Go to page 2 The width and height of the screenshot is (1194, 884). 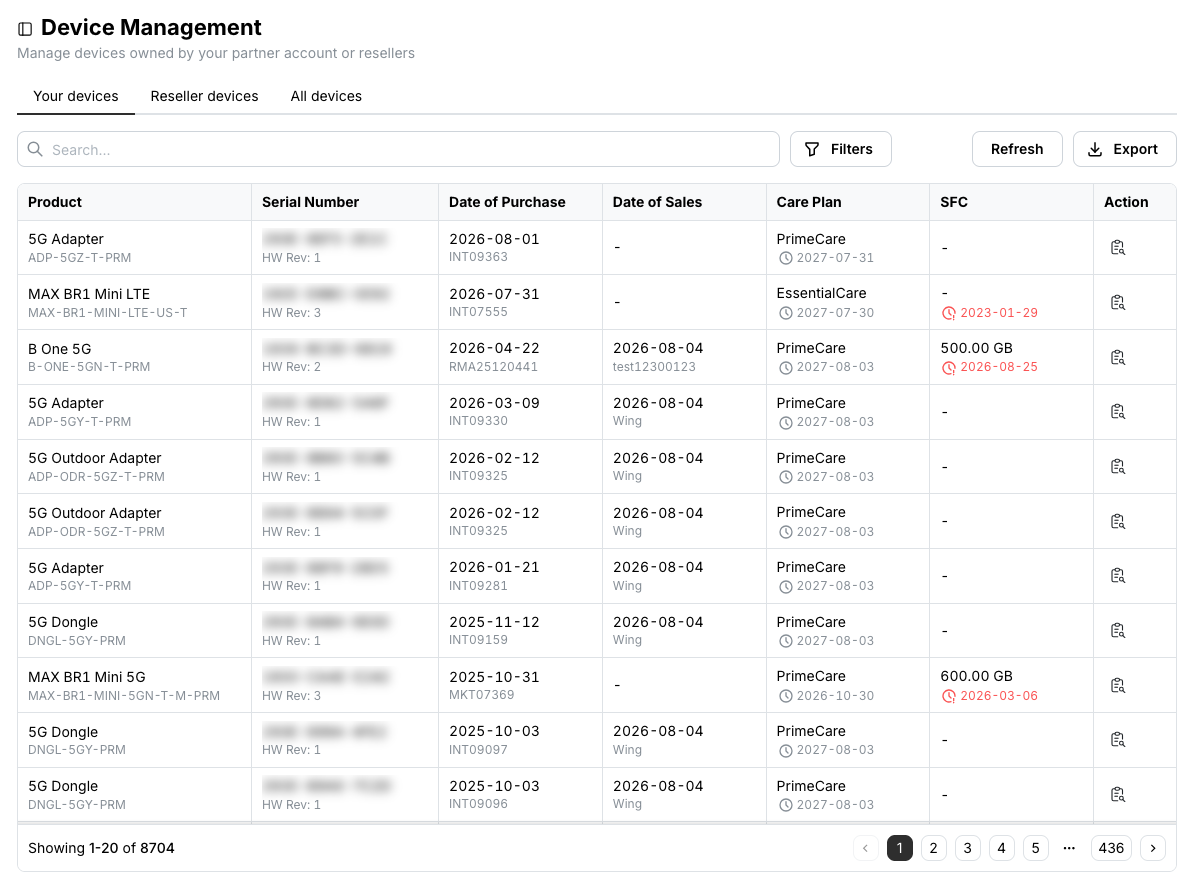[934, 847]
